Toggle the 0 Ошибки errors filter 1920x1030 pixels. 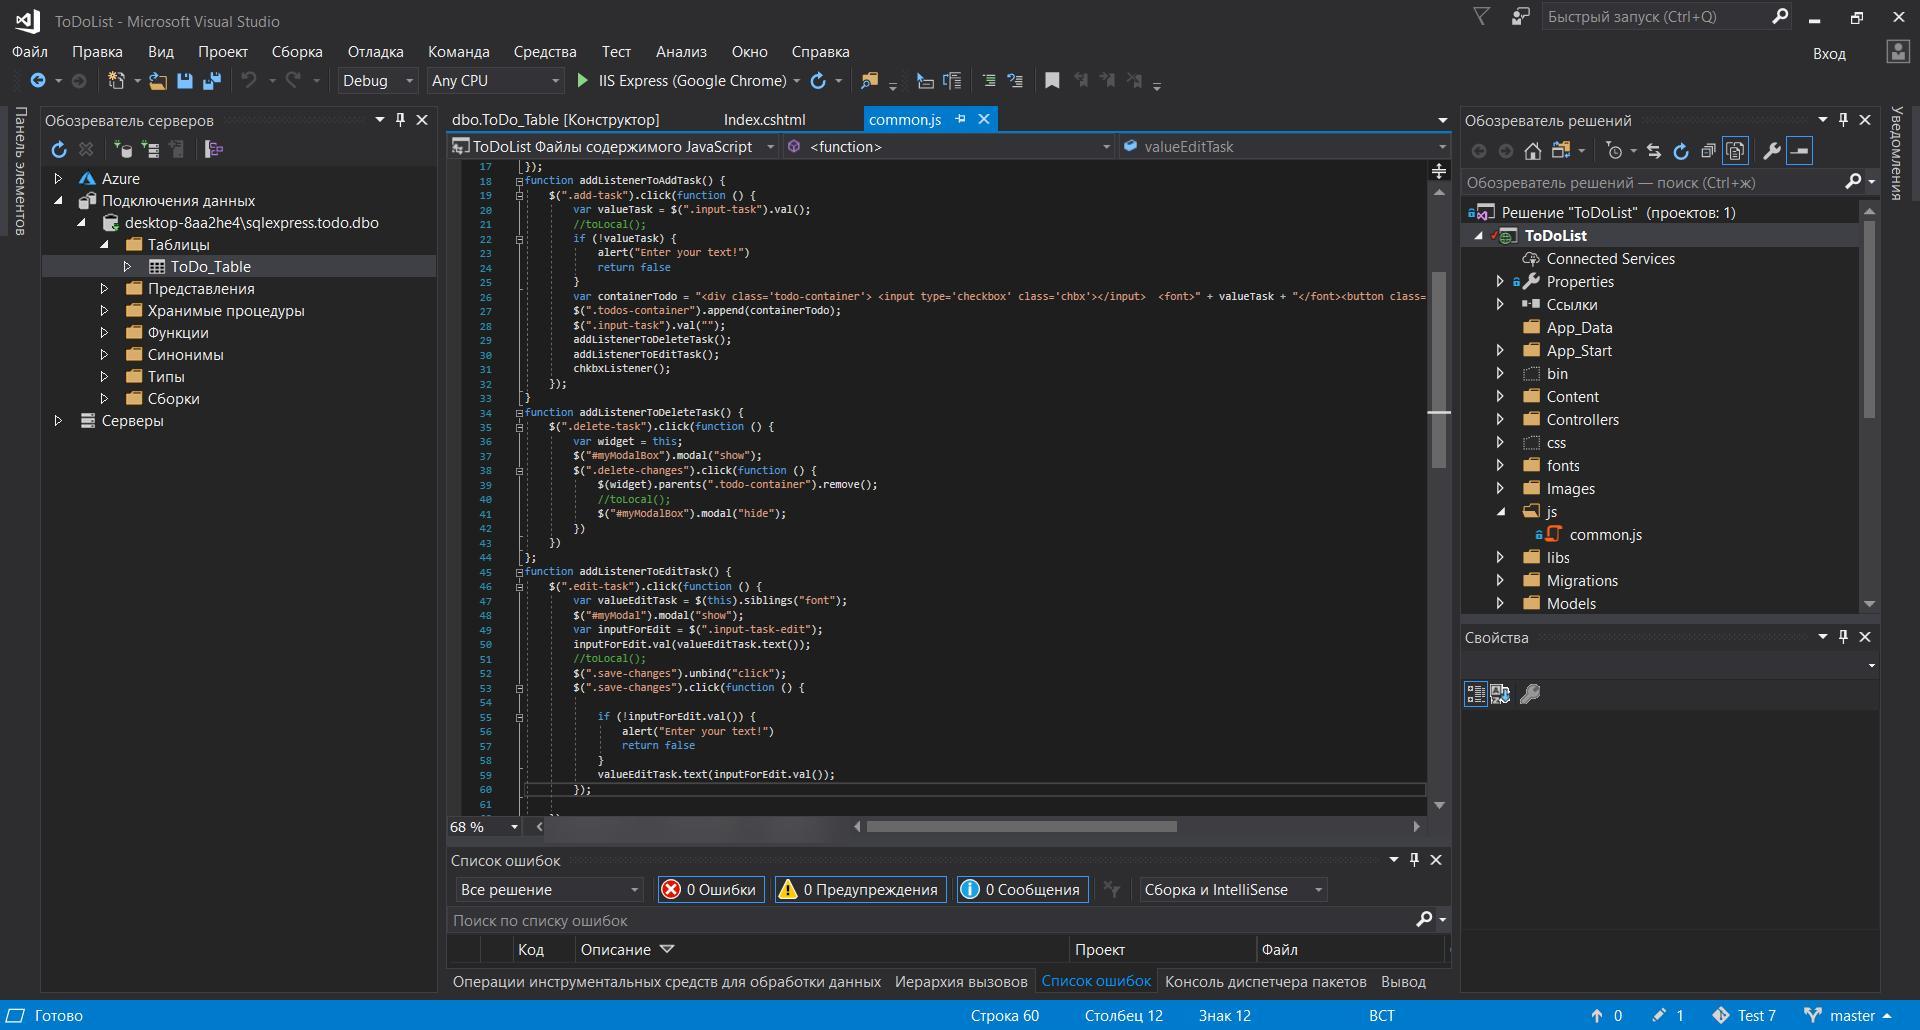[710, 890]
